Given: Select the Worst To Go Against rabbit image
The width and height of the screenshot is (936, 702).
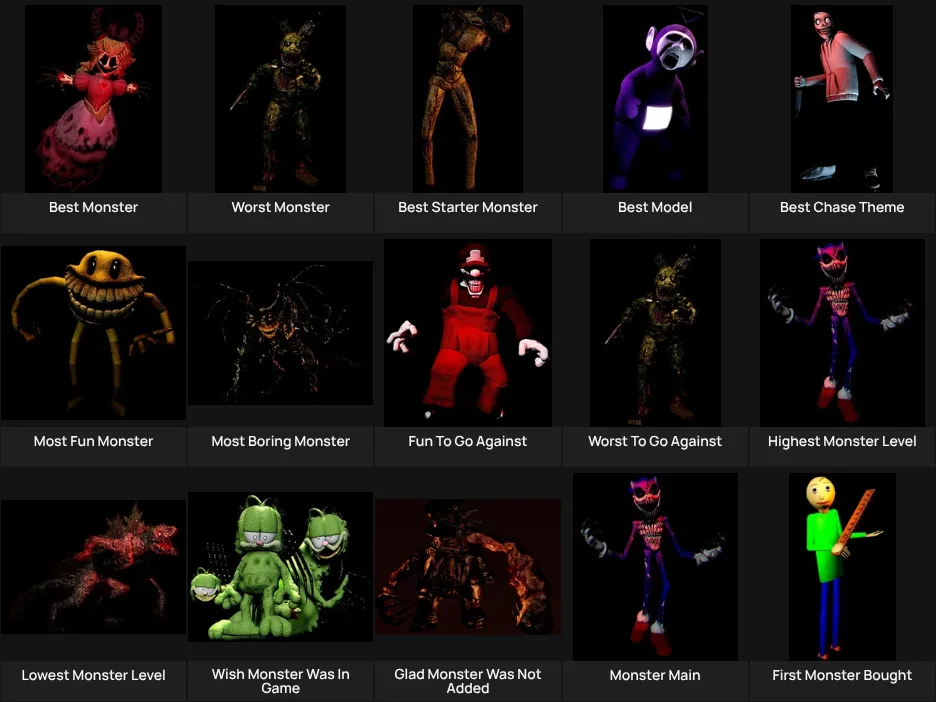Looking at the screenshot, I should (655, 332).
